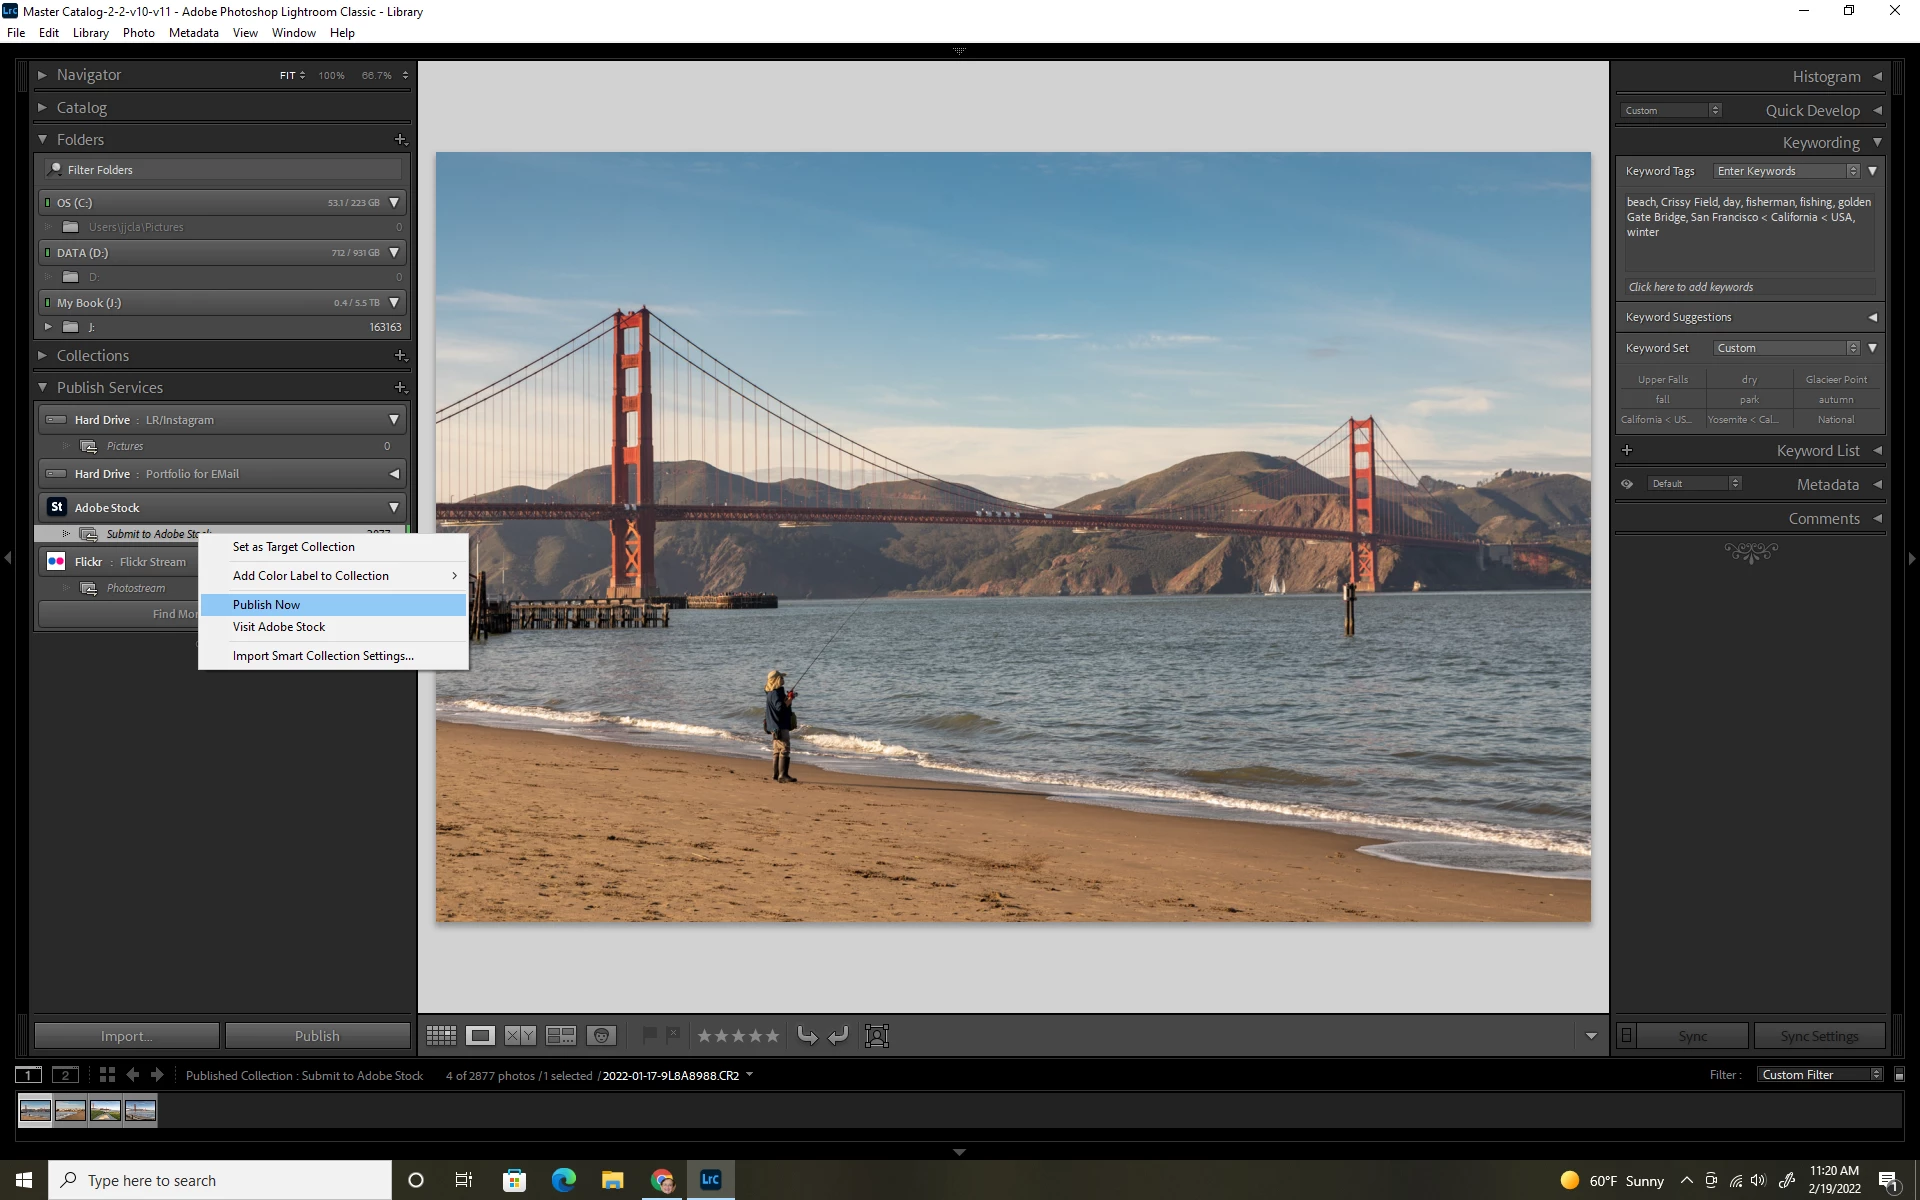
Task: Toggle the Metadata panel eye switch
Action: pos(1627,484)
